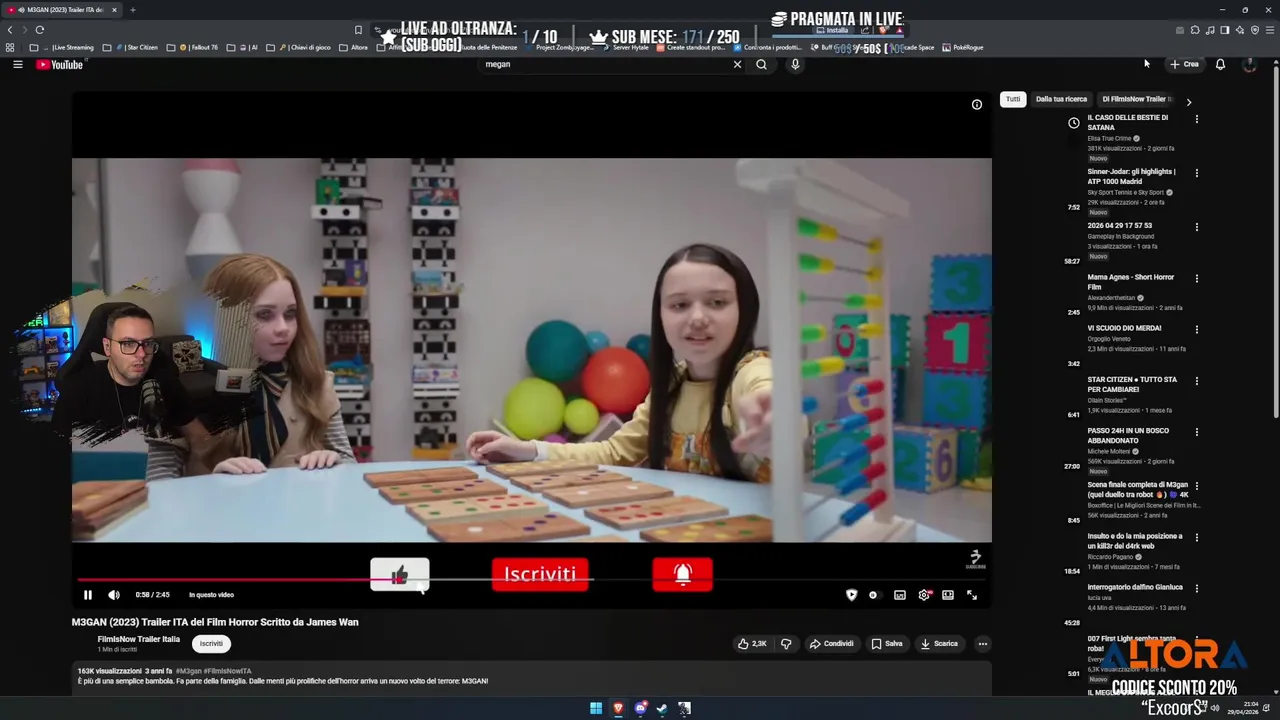Start voice search with microphone icon
This screenshot has height=720, width=1280.
click(795, 64)
